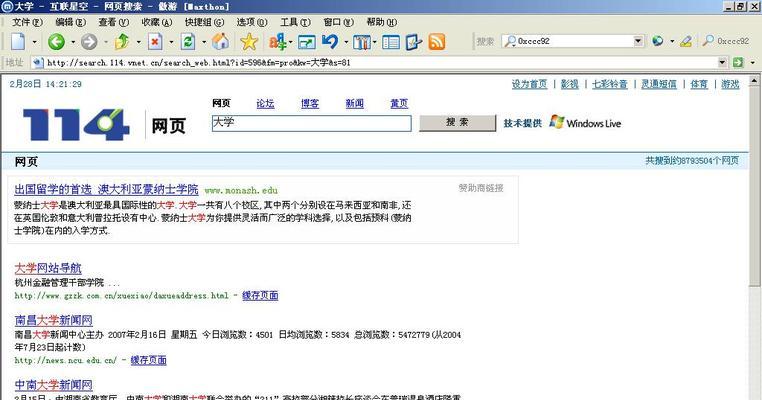Viewport: 762px width, 400px height.
Task: Open the 体育 link
Action: point(699,84)
